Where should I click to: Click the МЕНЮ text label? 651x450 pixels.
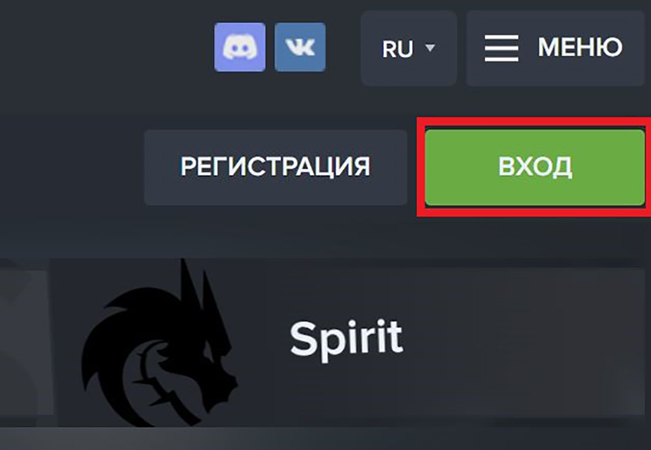pyautogui.click(x=580, y=47)
